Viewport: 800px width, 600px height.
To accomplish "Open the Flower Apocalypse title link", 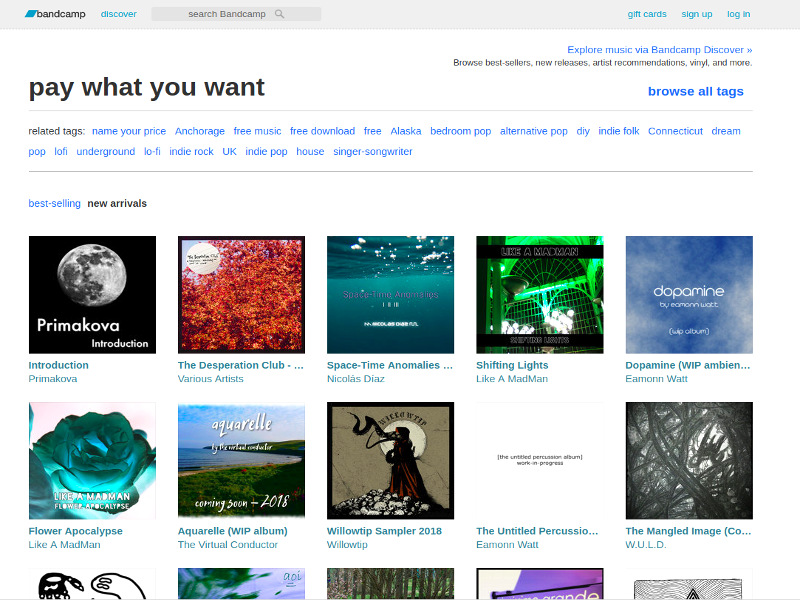I will click(x=76, y=531).
